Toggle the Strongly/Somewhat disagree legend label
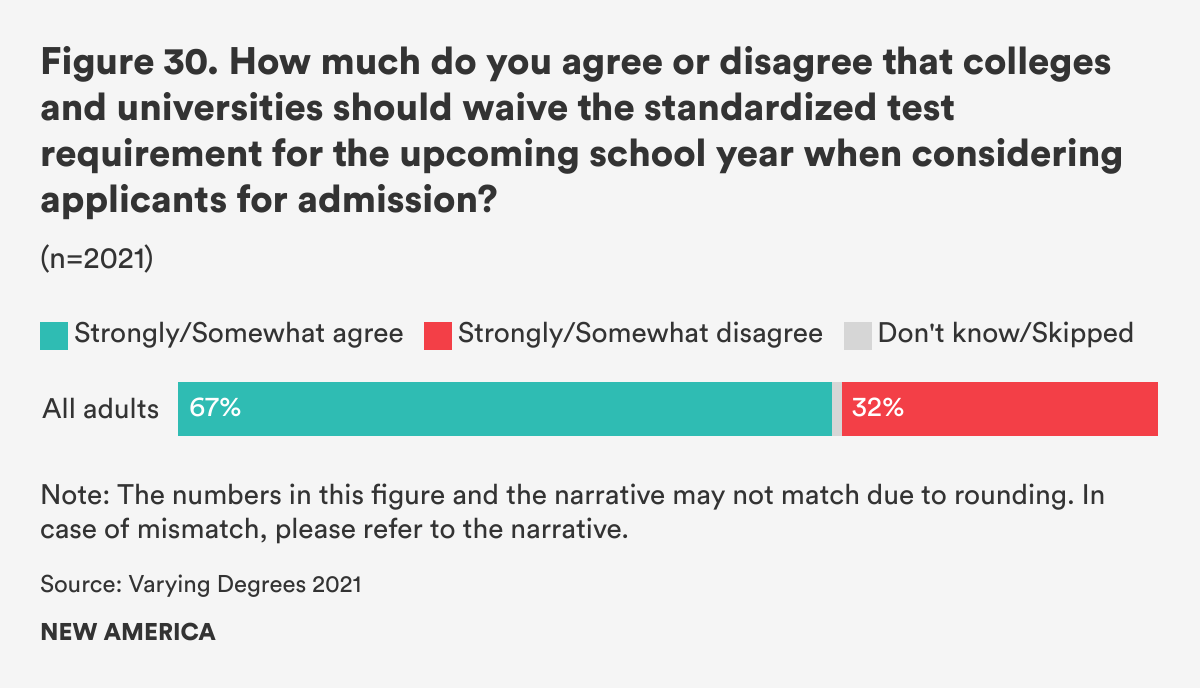The image size is (1200, 688). coord(640,334)
